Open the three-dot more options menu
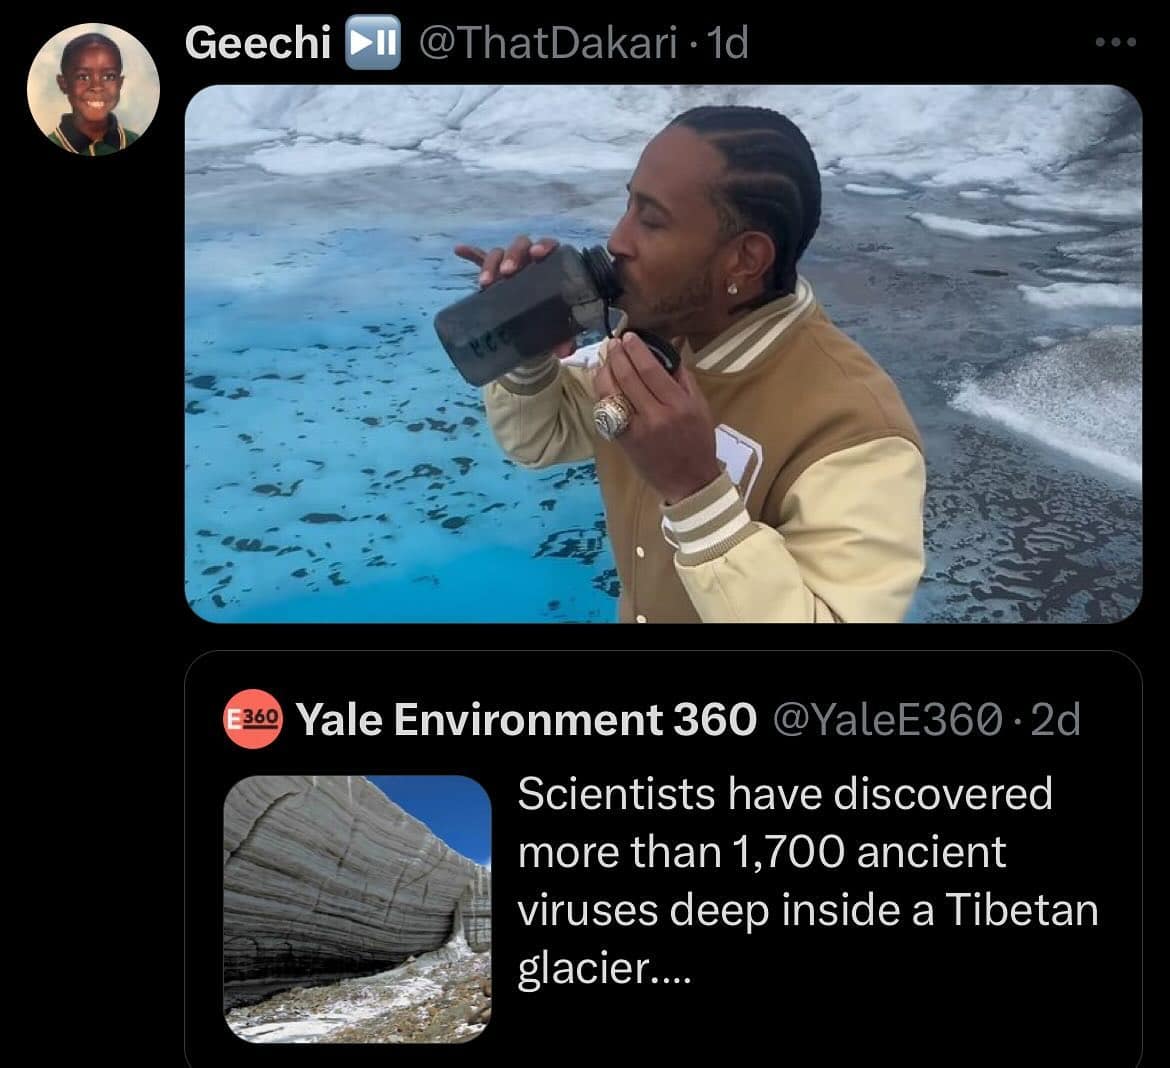The height and width of the screenshot is (1068, 1170). [x=1116, y=43]
